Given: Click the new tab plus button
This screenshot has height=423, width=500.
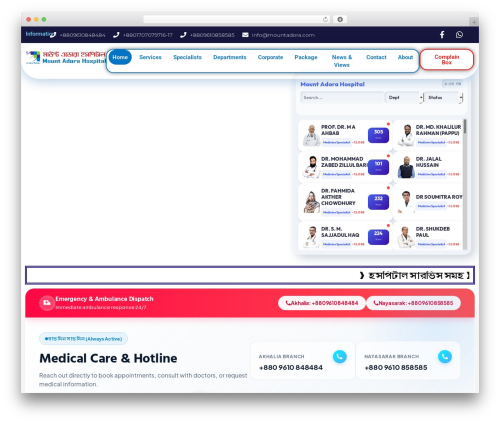Looking at the screenshot, I should [x=474, y=22].
